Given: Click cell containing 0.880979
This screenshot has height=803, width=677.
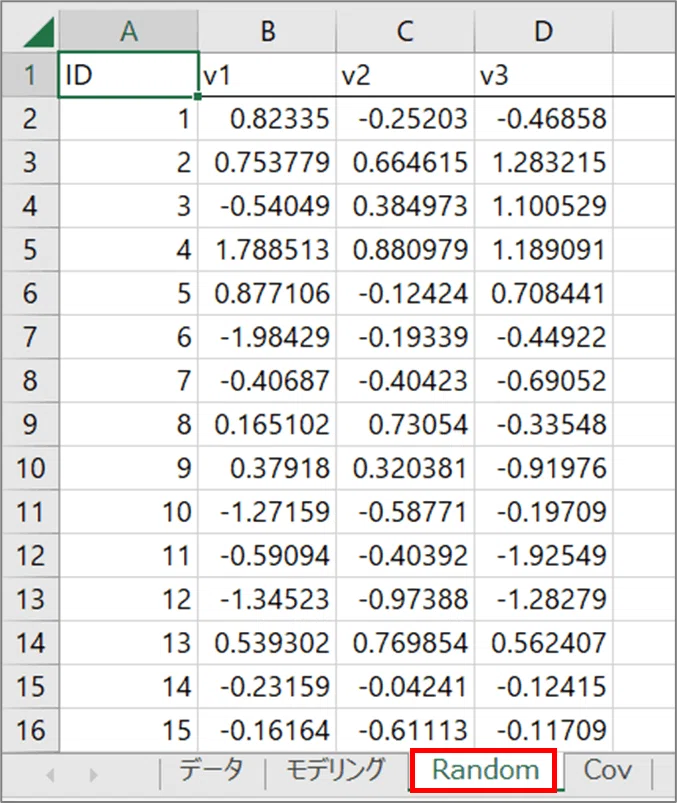Looking at the screenshot, I should (406, 250).
